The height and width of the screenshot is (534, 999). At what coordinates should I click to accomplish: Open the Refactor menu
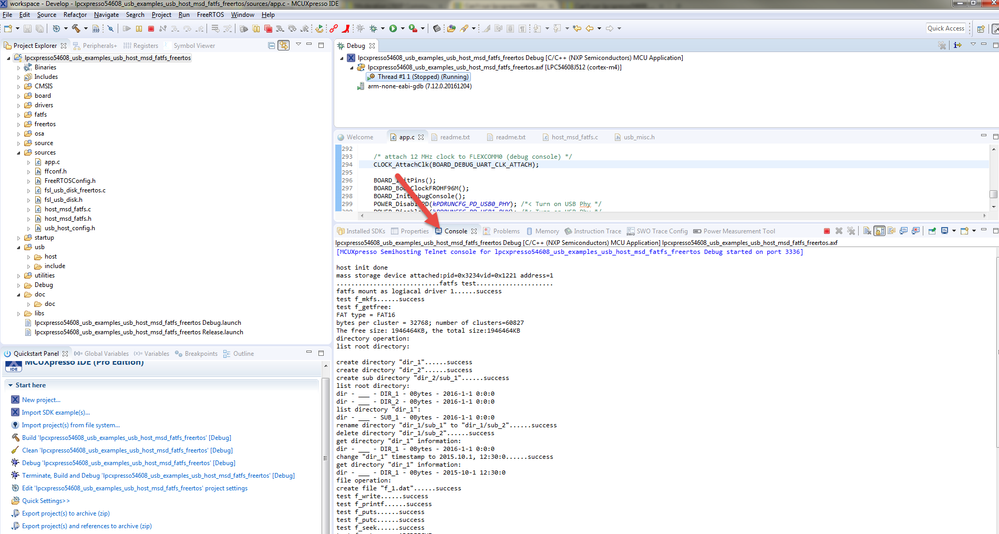click(75, 15)
